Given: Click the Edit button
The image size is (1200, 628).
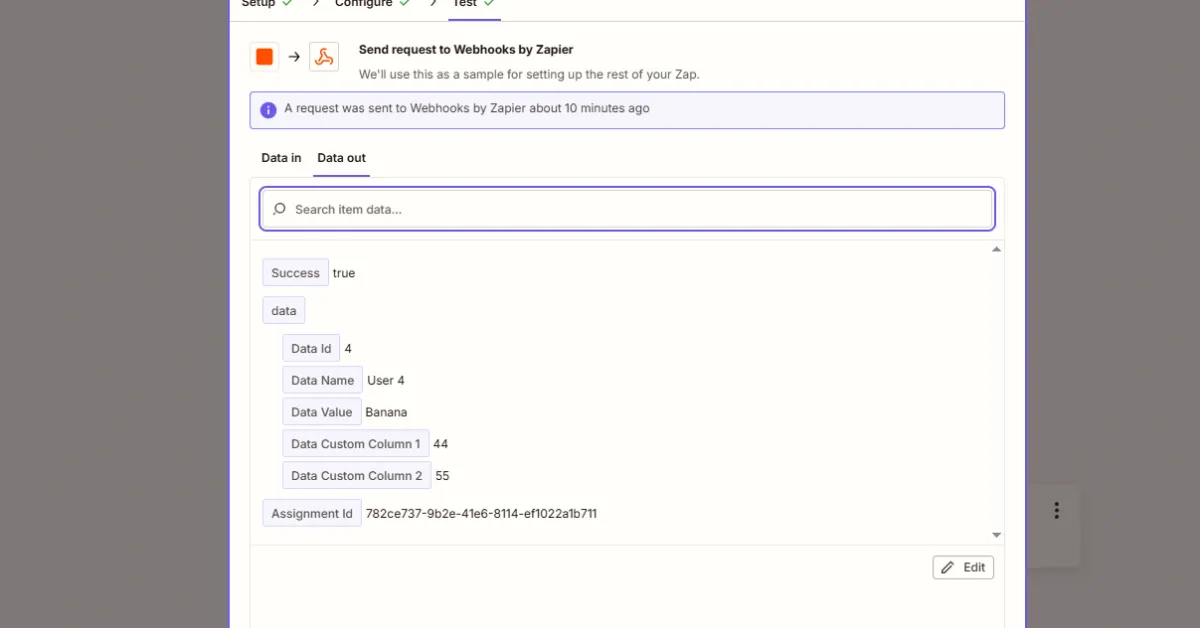Looking at the screenshot, I should [x=963, y=567].
